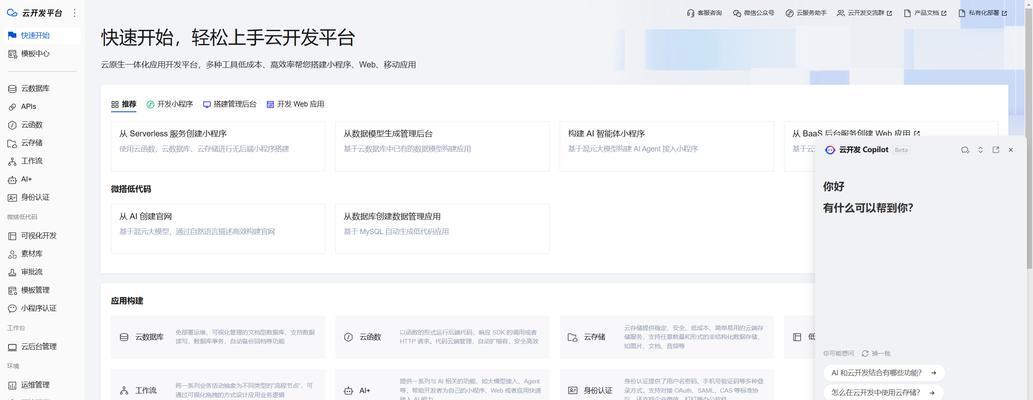Viewport: 1033px width, 400px height.
Task: Open 云后台管理 in the sidebar
Action: [x=41, y=347]
